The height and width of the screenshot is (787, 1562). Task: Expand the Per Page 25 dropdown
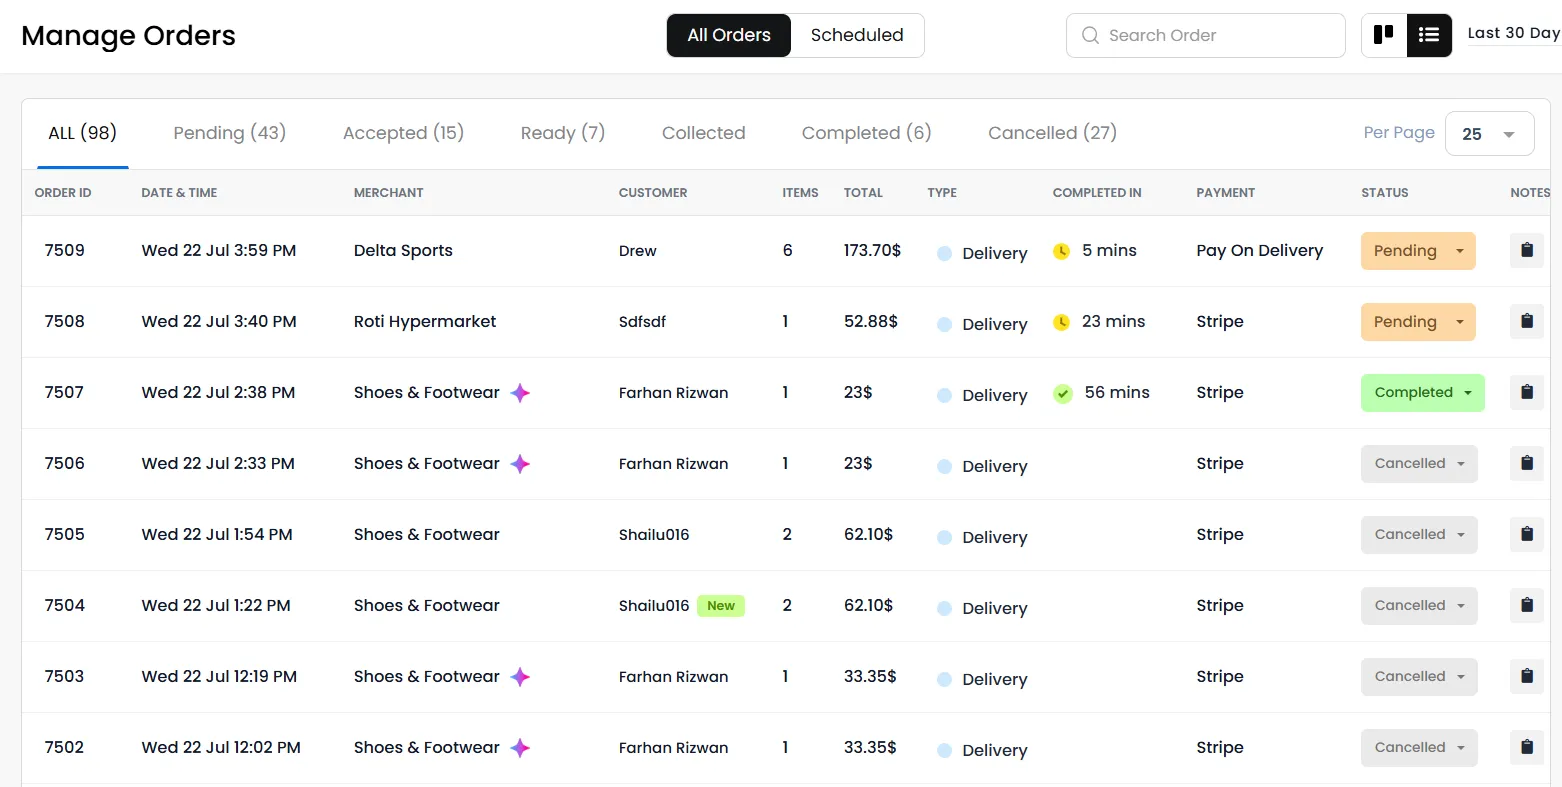pos(1489,134)
